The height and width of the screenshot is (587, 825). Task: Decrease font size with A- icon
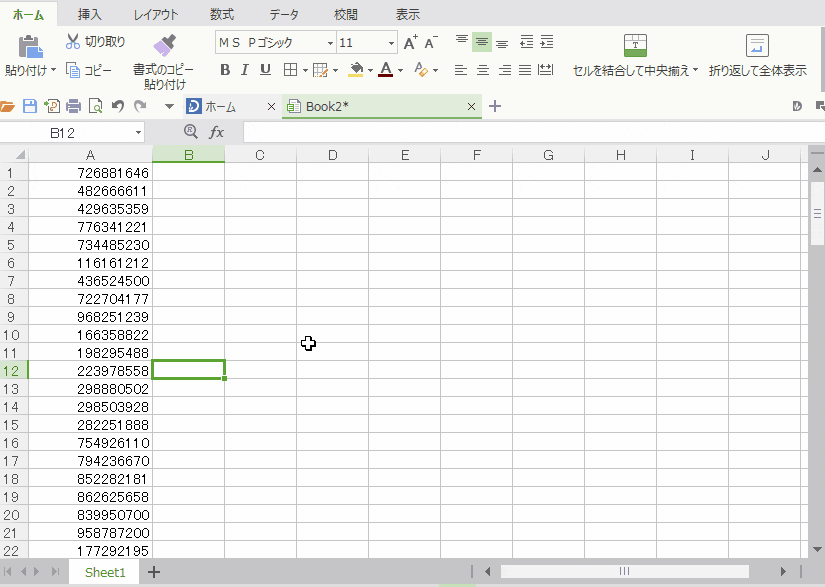coord(431,43)
